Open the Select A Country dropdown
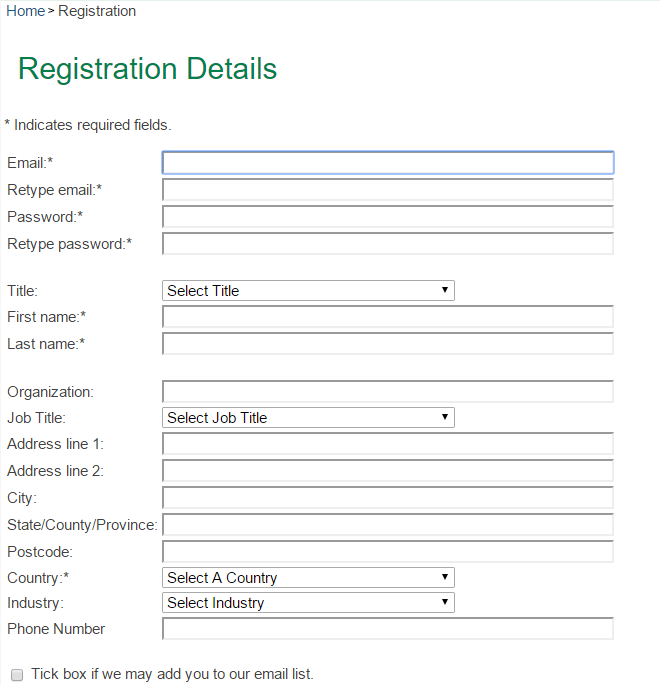The image size is (660, 685). (x=308, y=578)
